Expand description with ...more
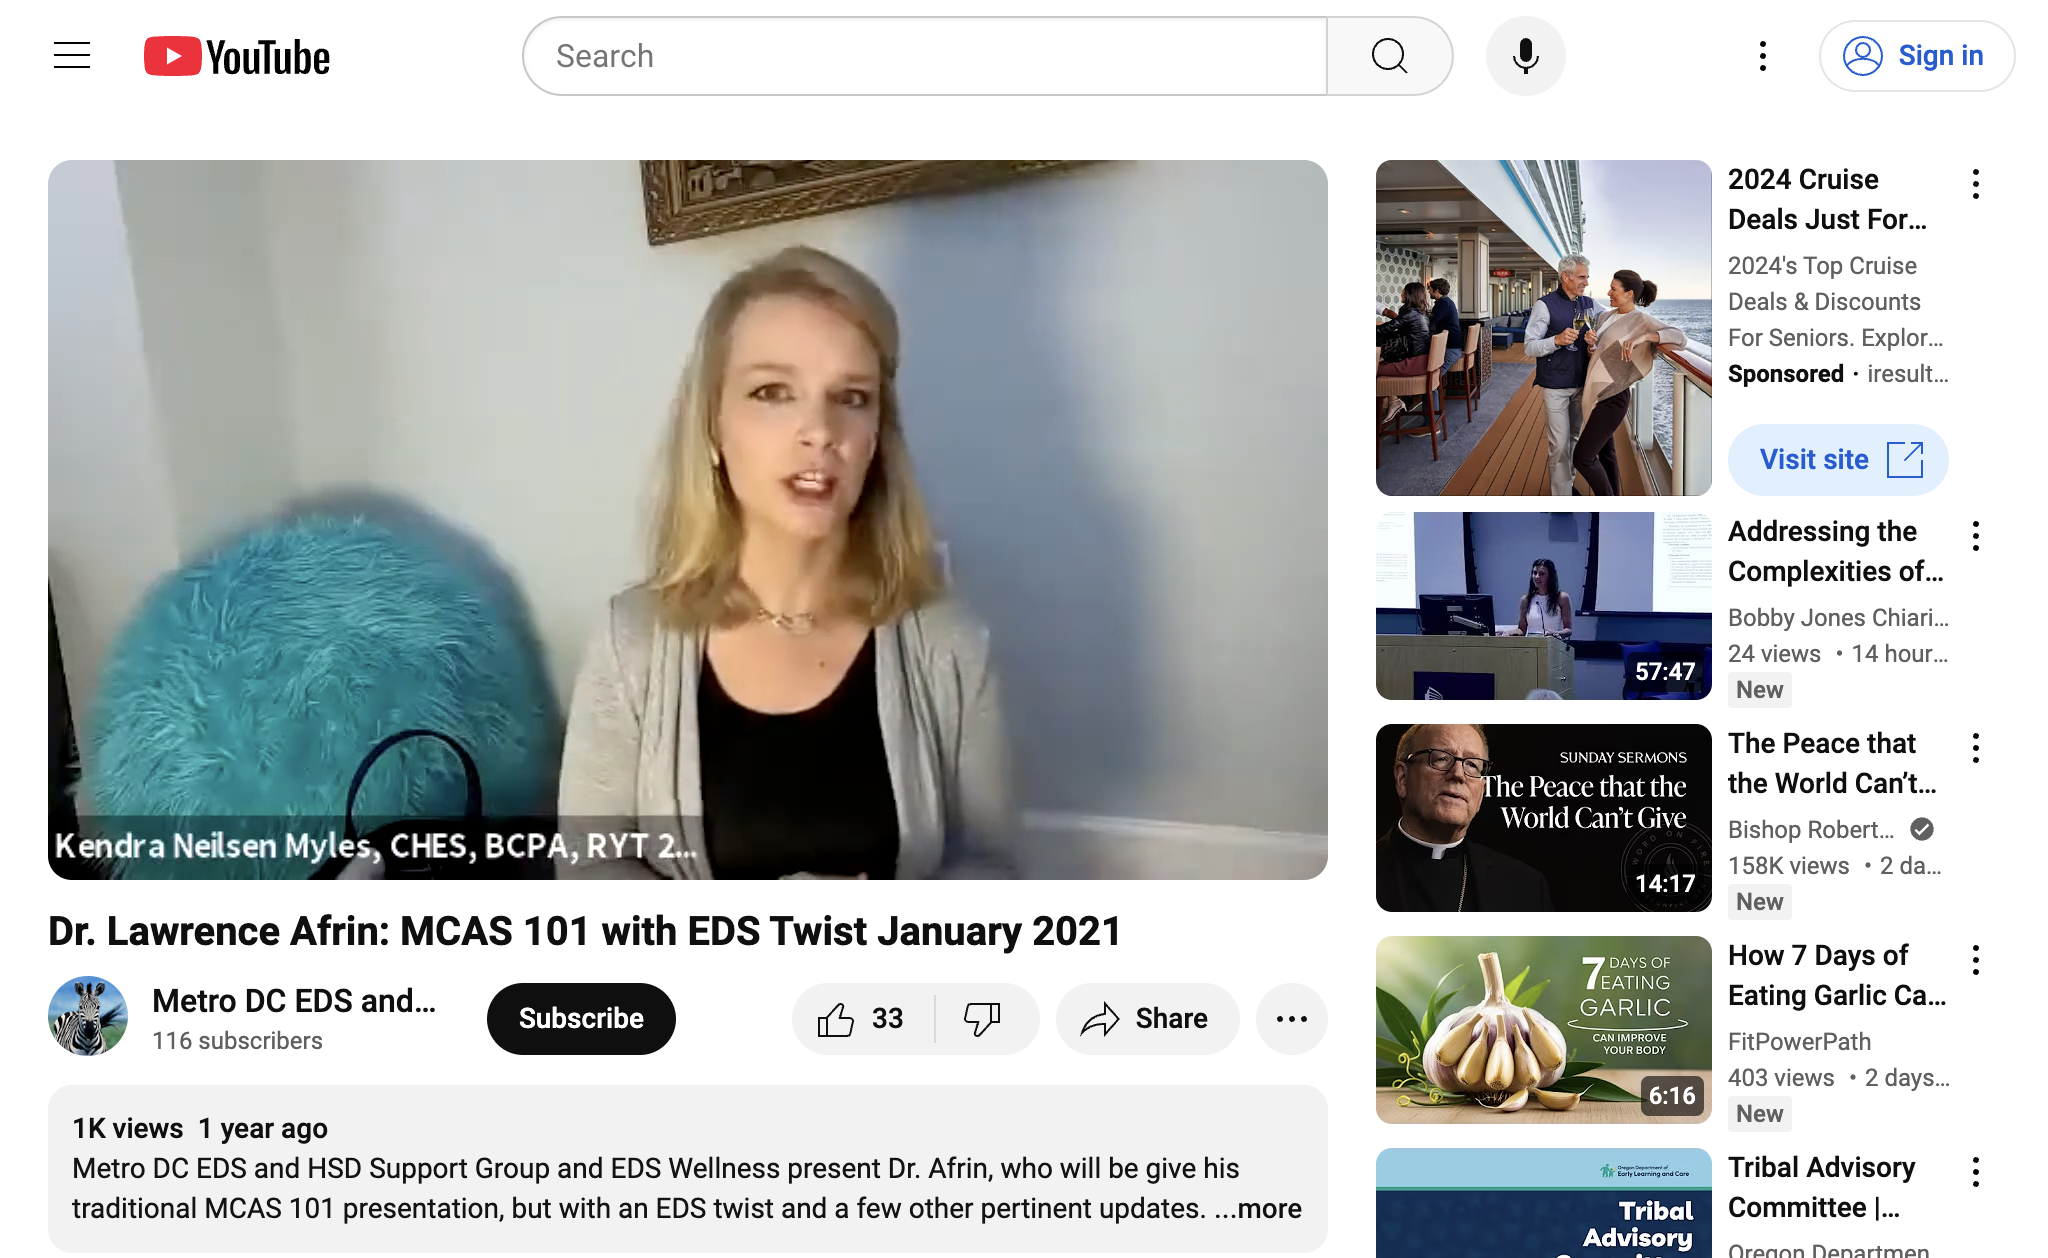Image resolution: width=2048 pixels, height=1258 pixels. click(1258, 1208)
